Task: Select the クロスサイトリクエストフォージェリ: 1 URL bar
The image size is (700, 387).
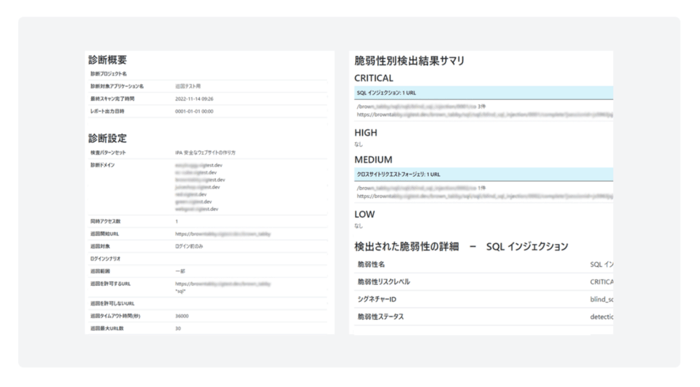Action: pos(483,175)
